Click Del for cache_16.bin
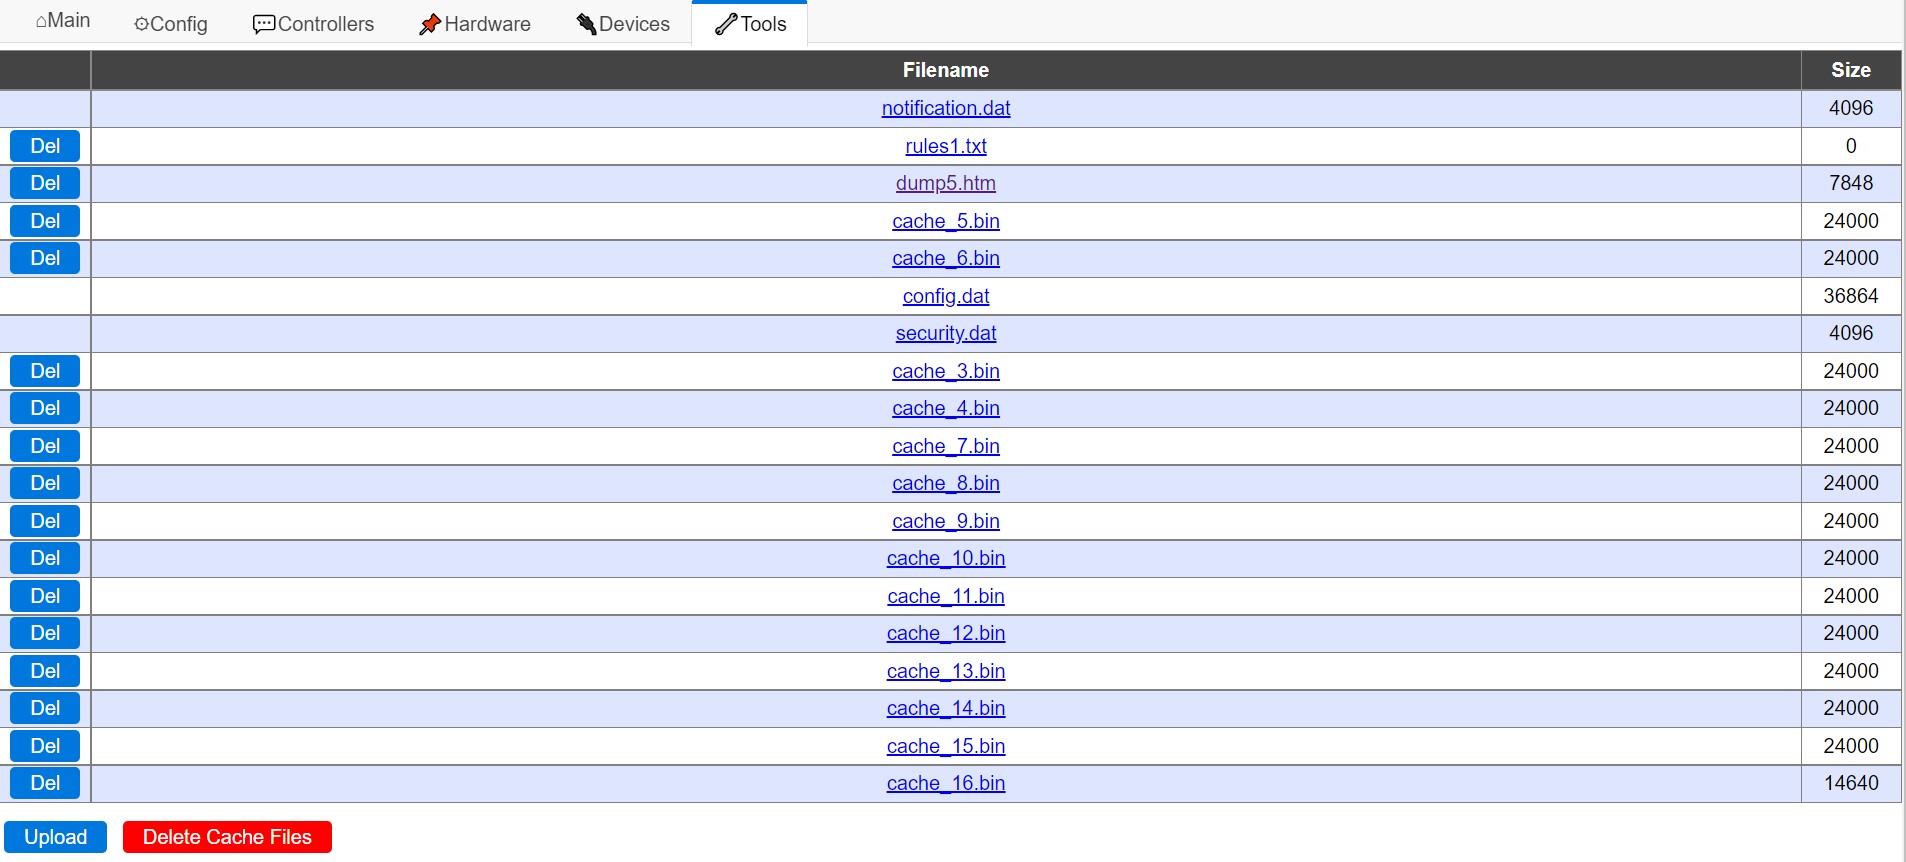The height and width of the screenshot is (862, 1906). (x=45, y=783)
